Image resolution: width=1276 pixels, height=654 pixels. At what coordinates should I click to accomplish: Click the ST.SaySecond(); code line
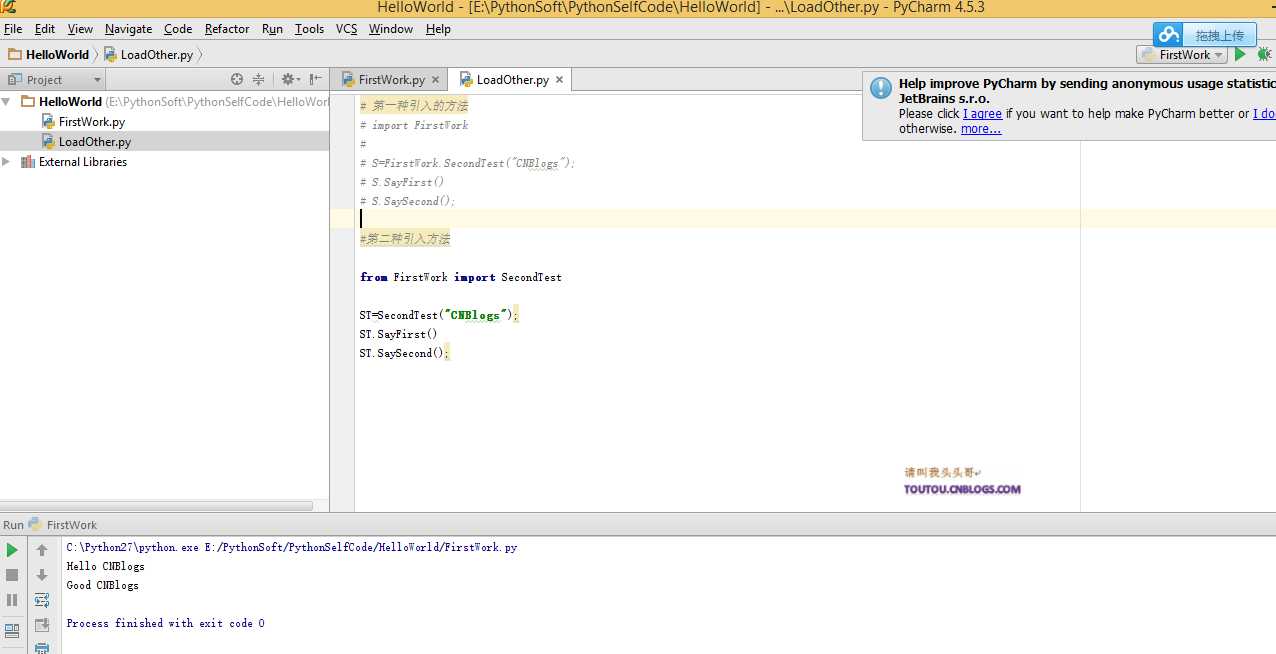click(x=405, y=353)
